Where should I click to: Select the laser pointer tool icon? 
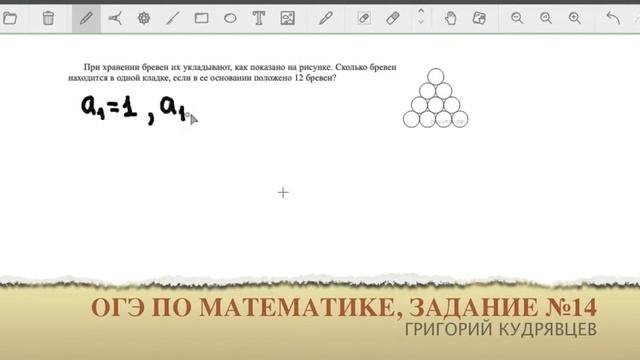coord(115,18)
